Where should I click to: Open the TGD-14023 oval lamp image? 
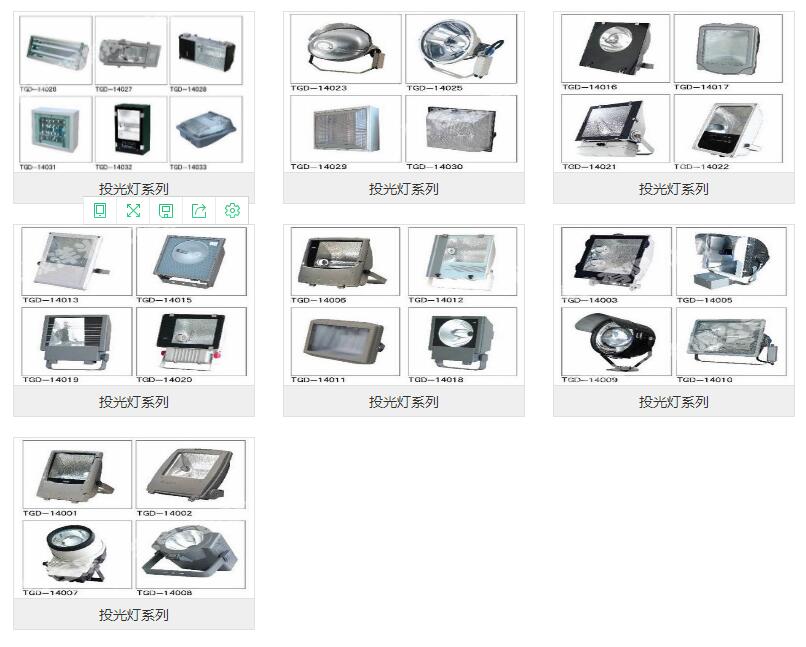(345, 49)
